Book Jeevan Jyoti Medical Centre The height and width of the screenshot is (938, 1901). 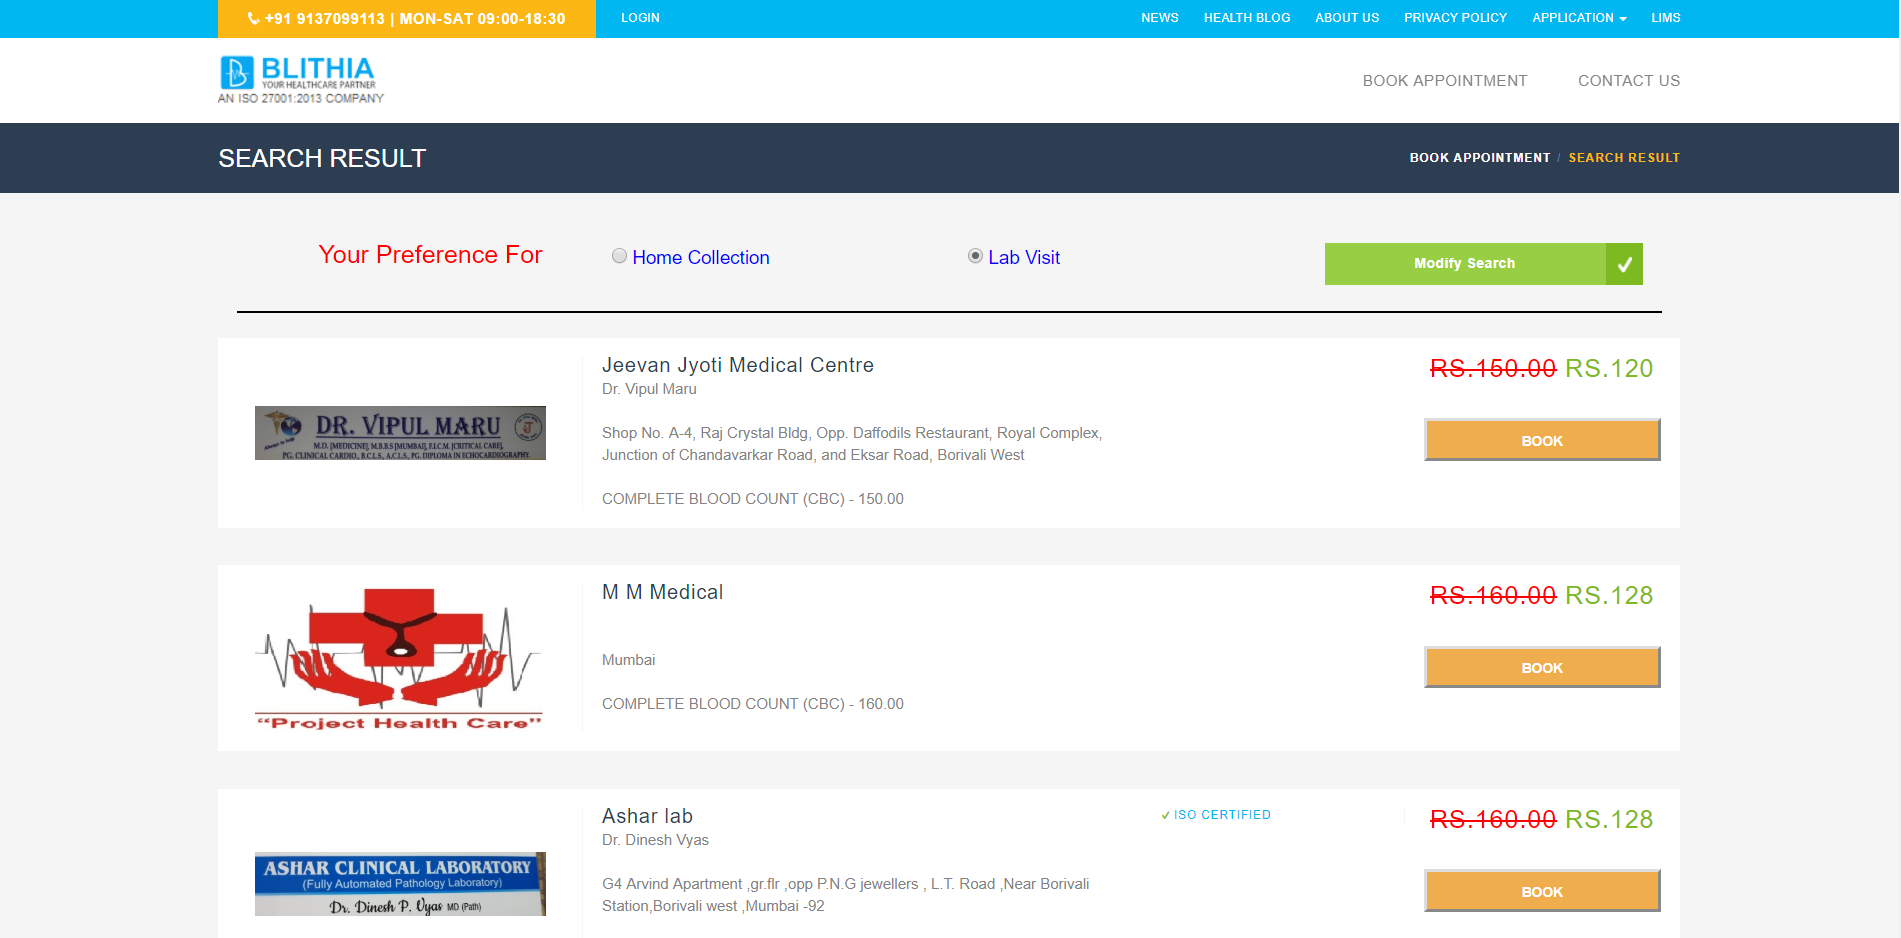pos(1542,440)
